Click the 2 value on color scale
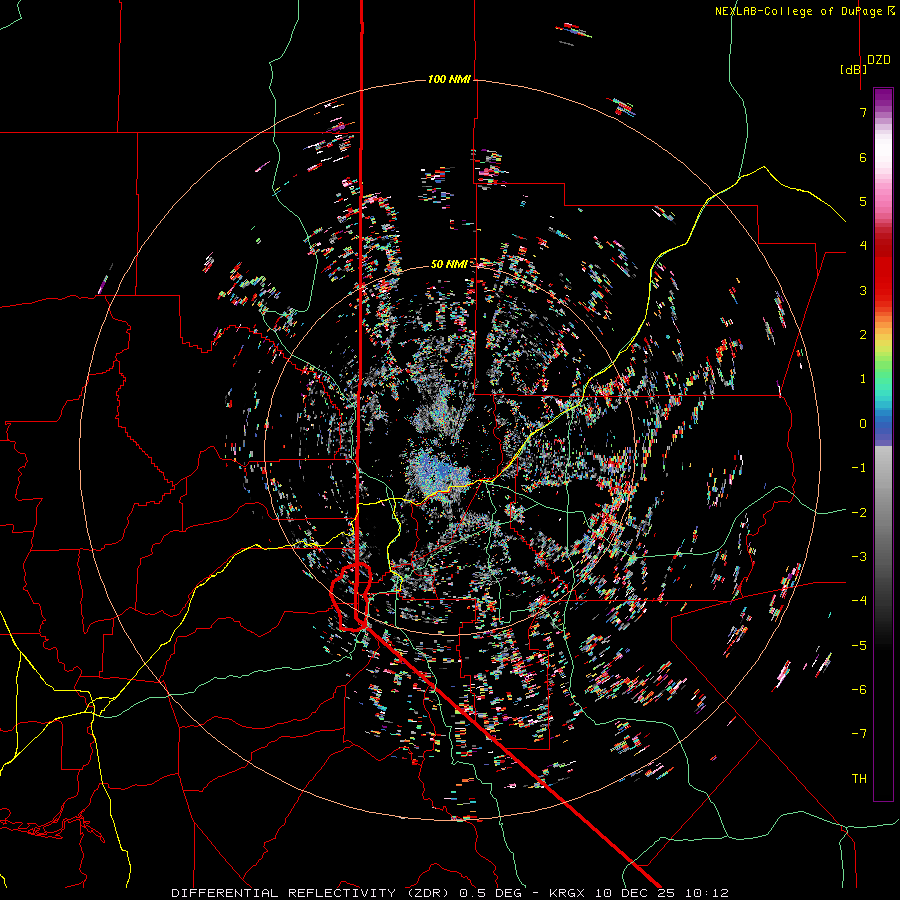 (863, 335)
